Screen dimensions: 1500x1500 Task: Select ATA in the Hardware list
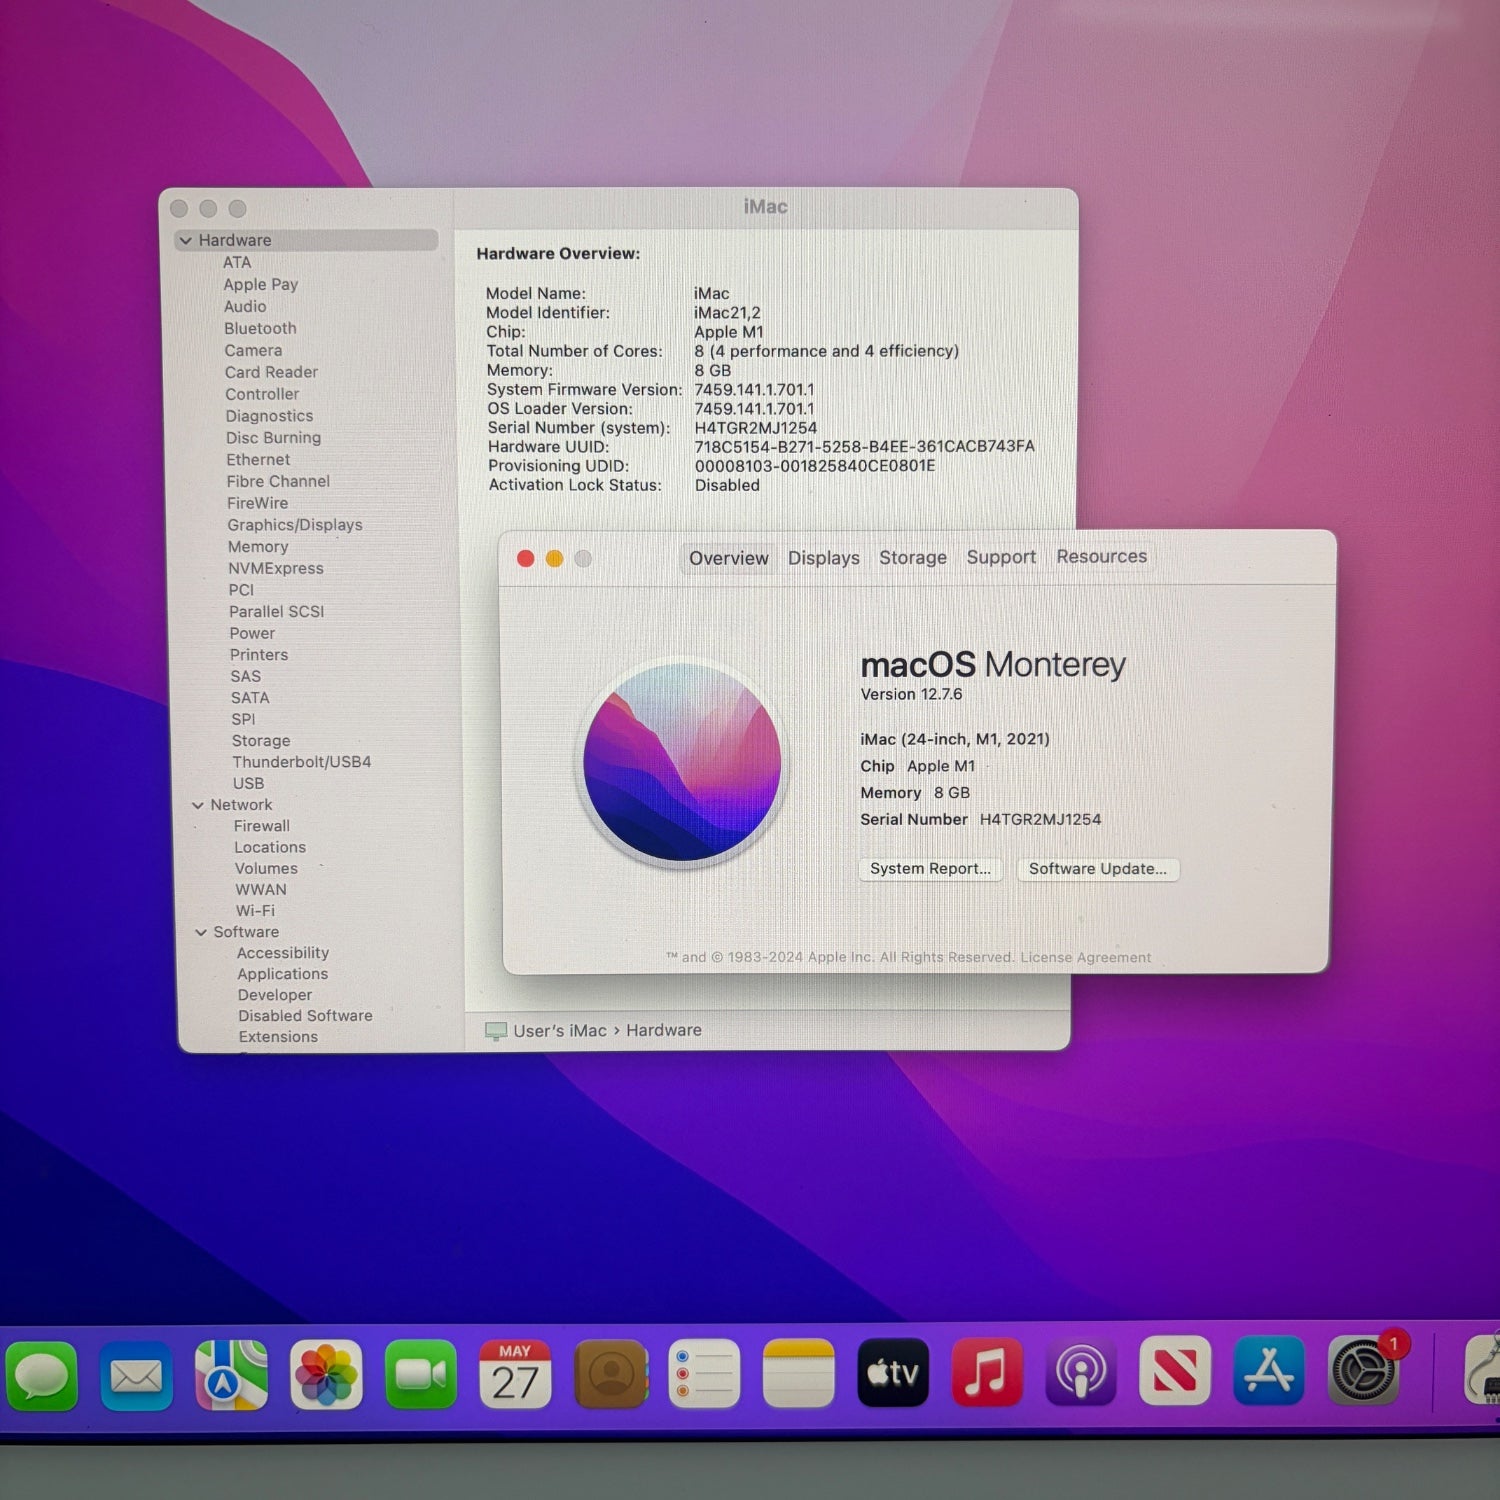(237, 262)
